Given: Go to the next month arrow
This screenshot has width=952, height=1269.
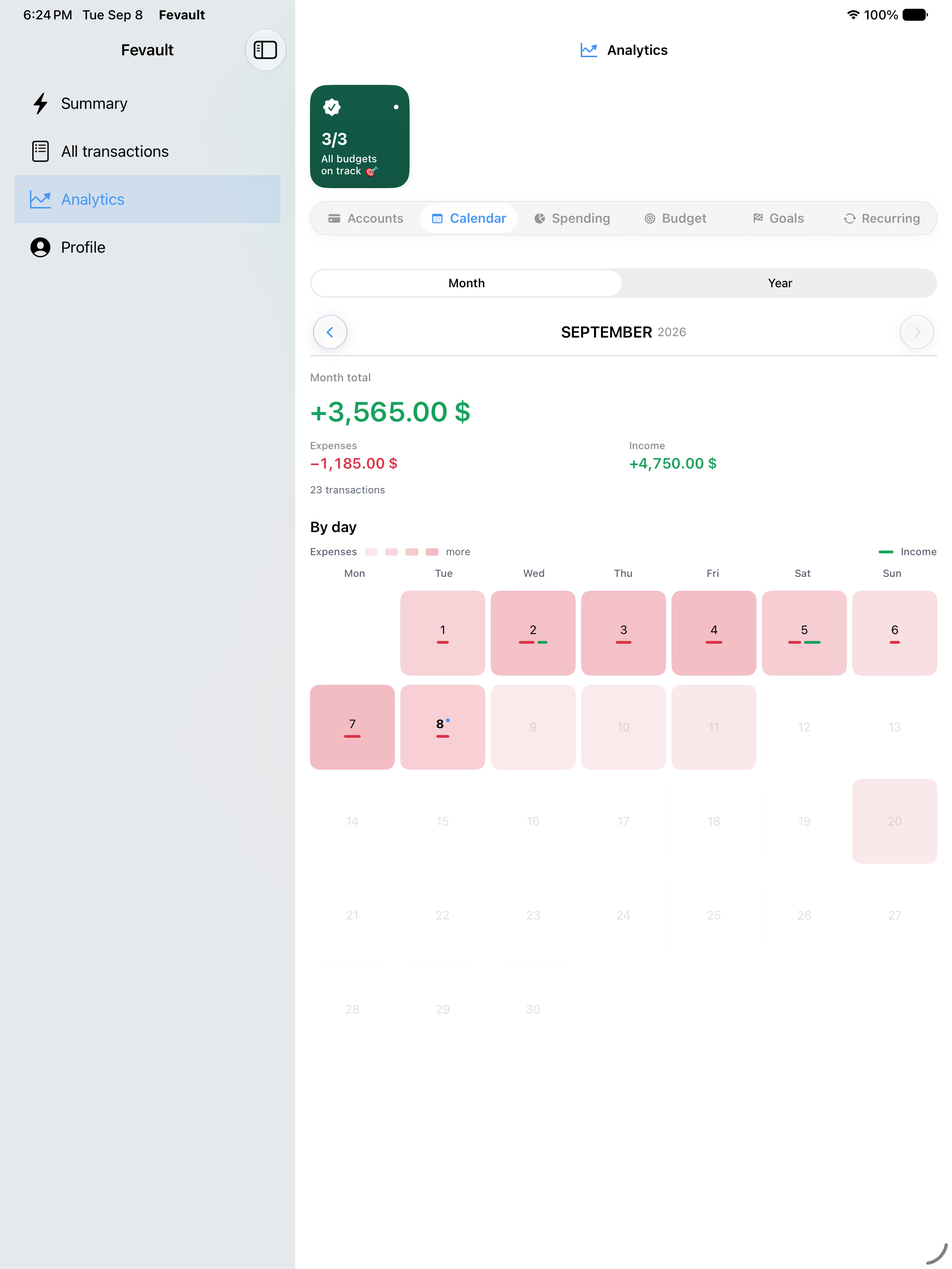Looking at the screenshot, I should coord(917,332).
